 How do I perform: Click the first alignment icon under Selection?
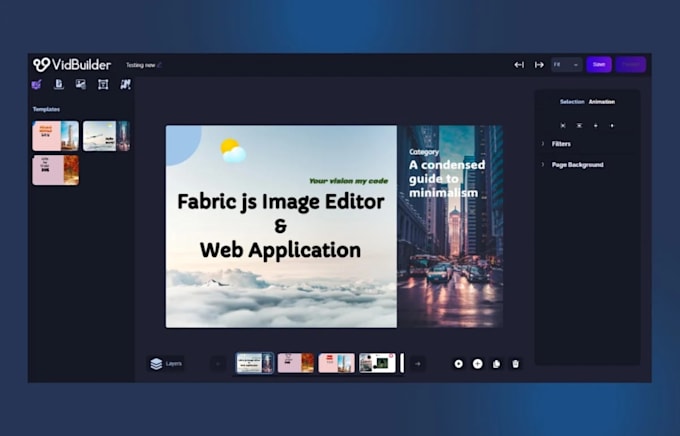point(563,125)
